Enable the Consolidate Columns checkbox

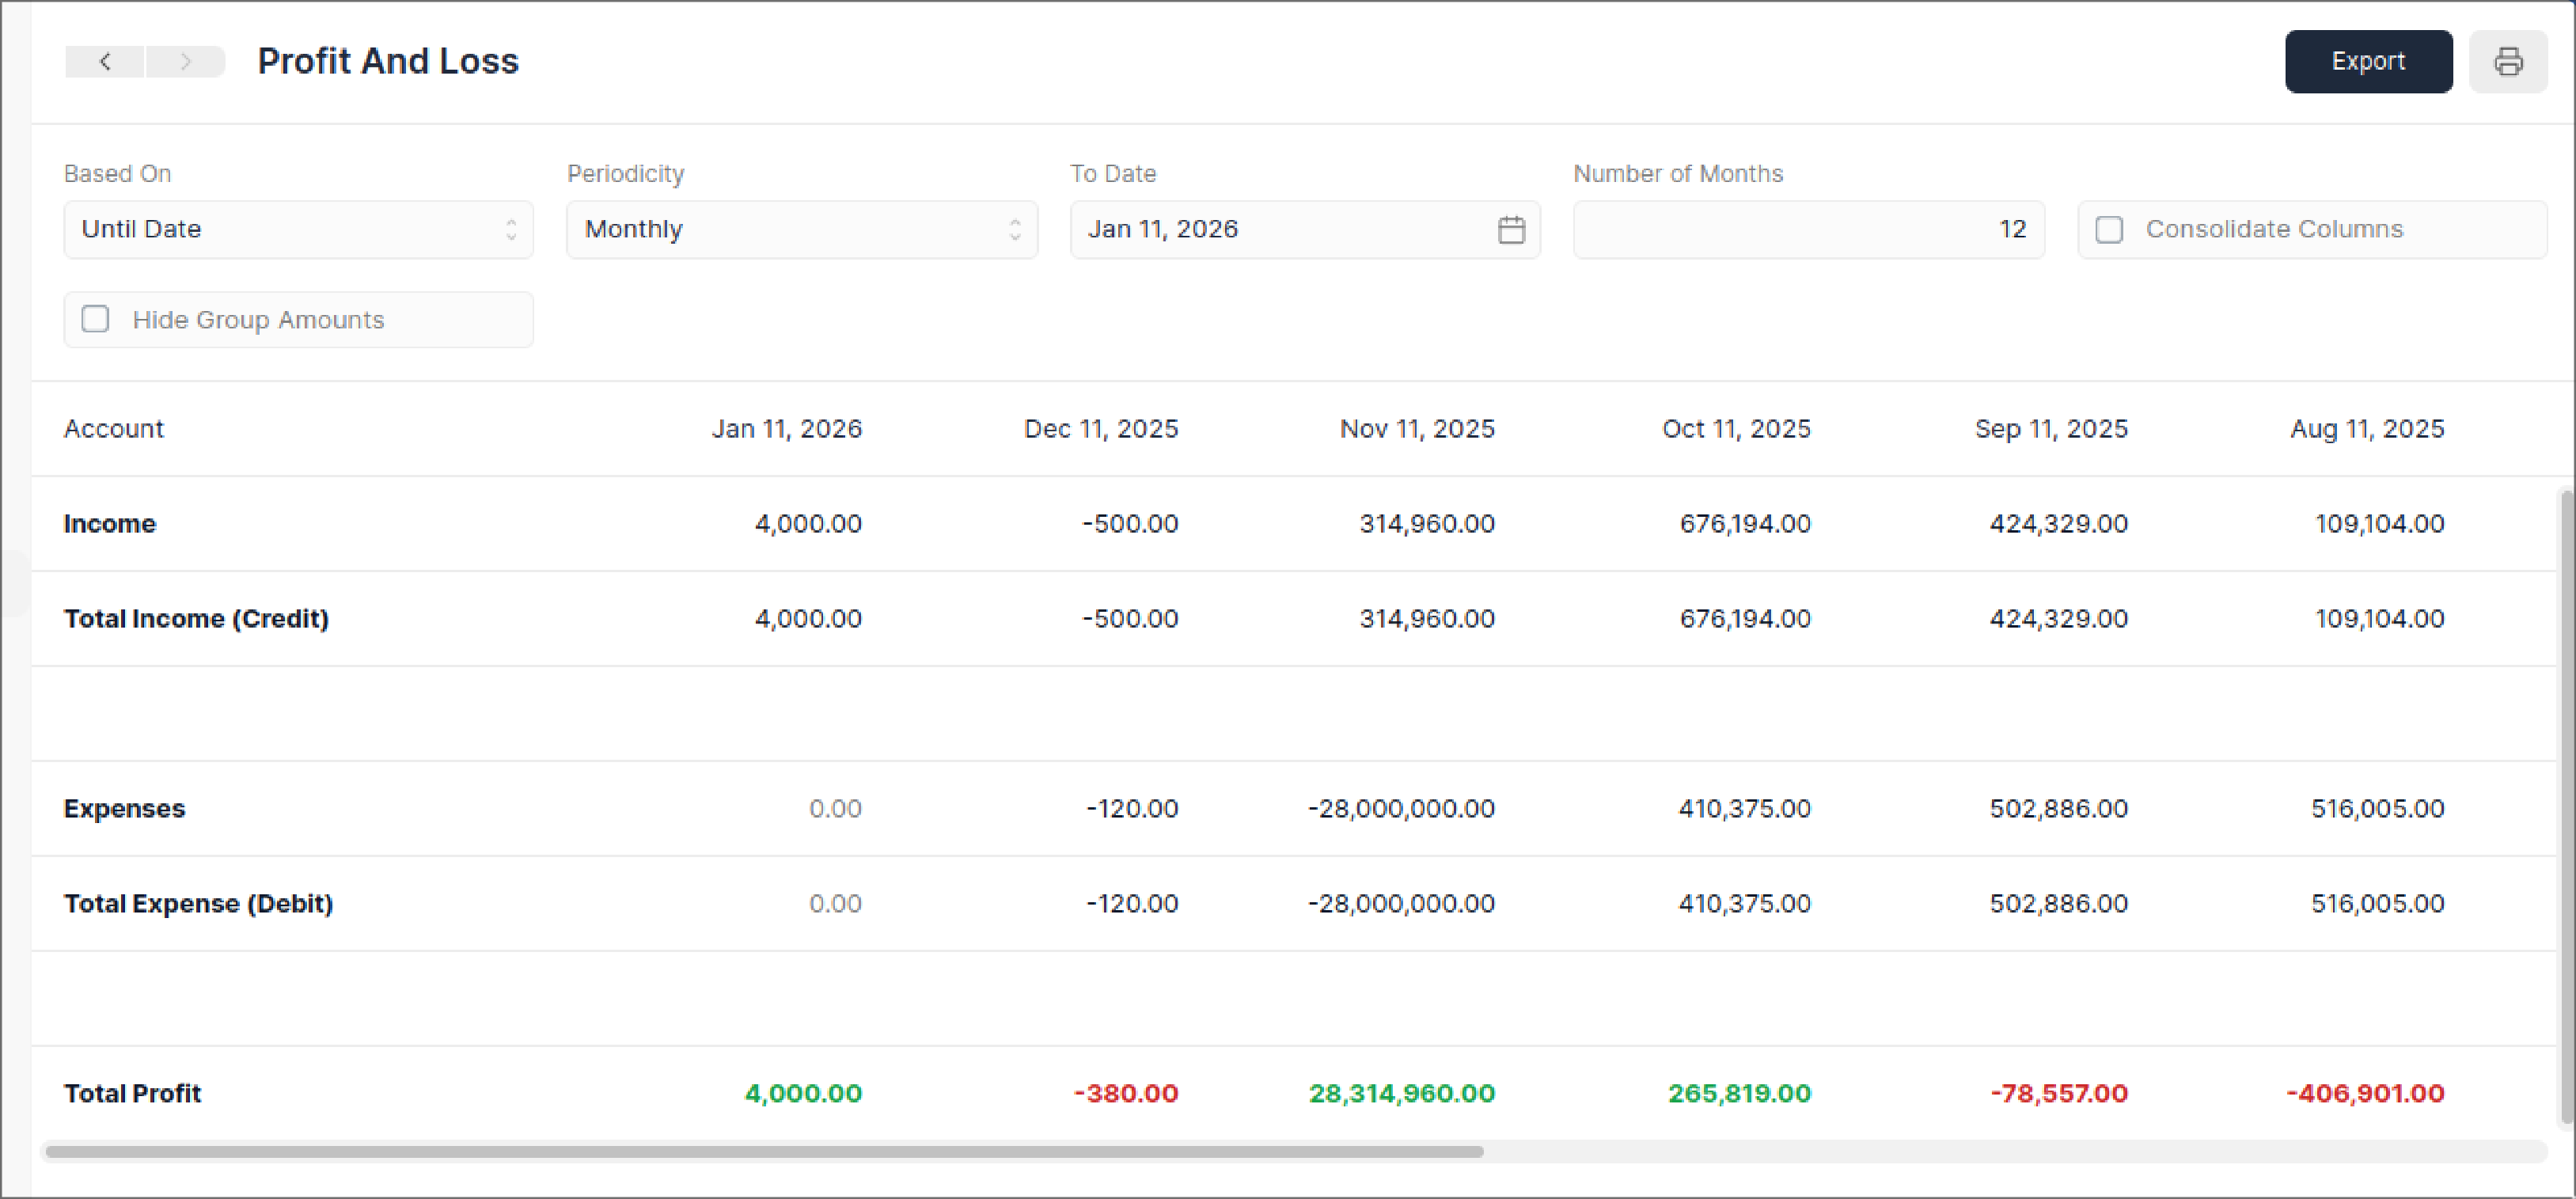(x=2109, y=229)
